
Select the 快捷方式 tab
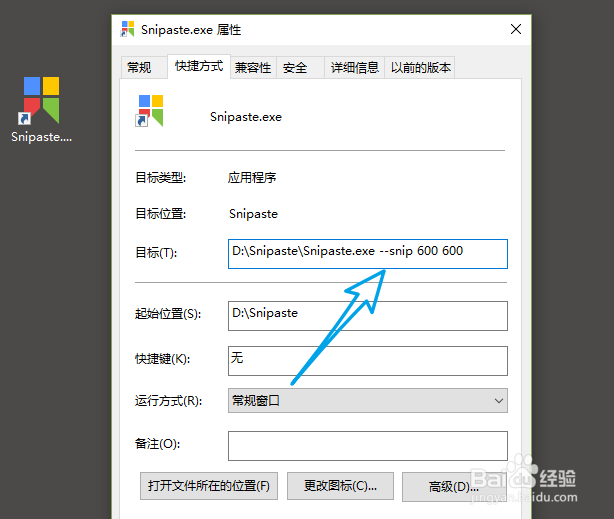pos(199,66)
